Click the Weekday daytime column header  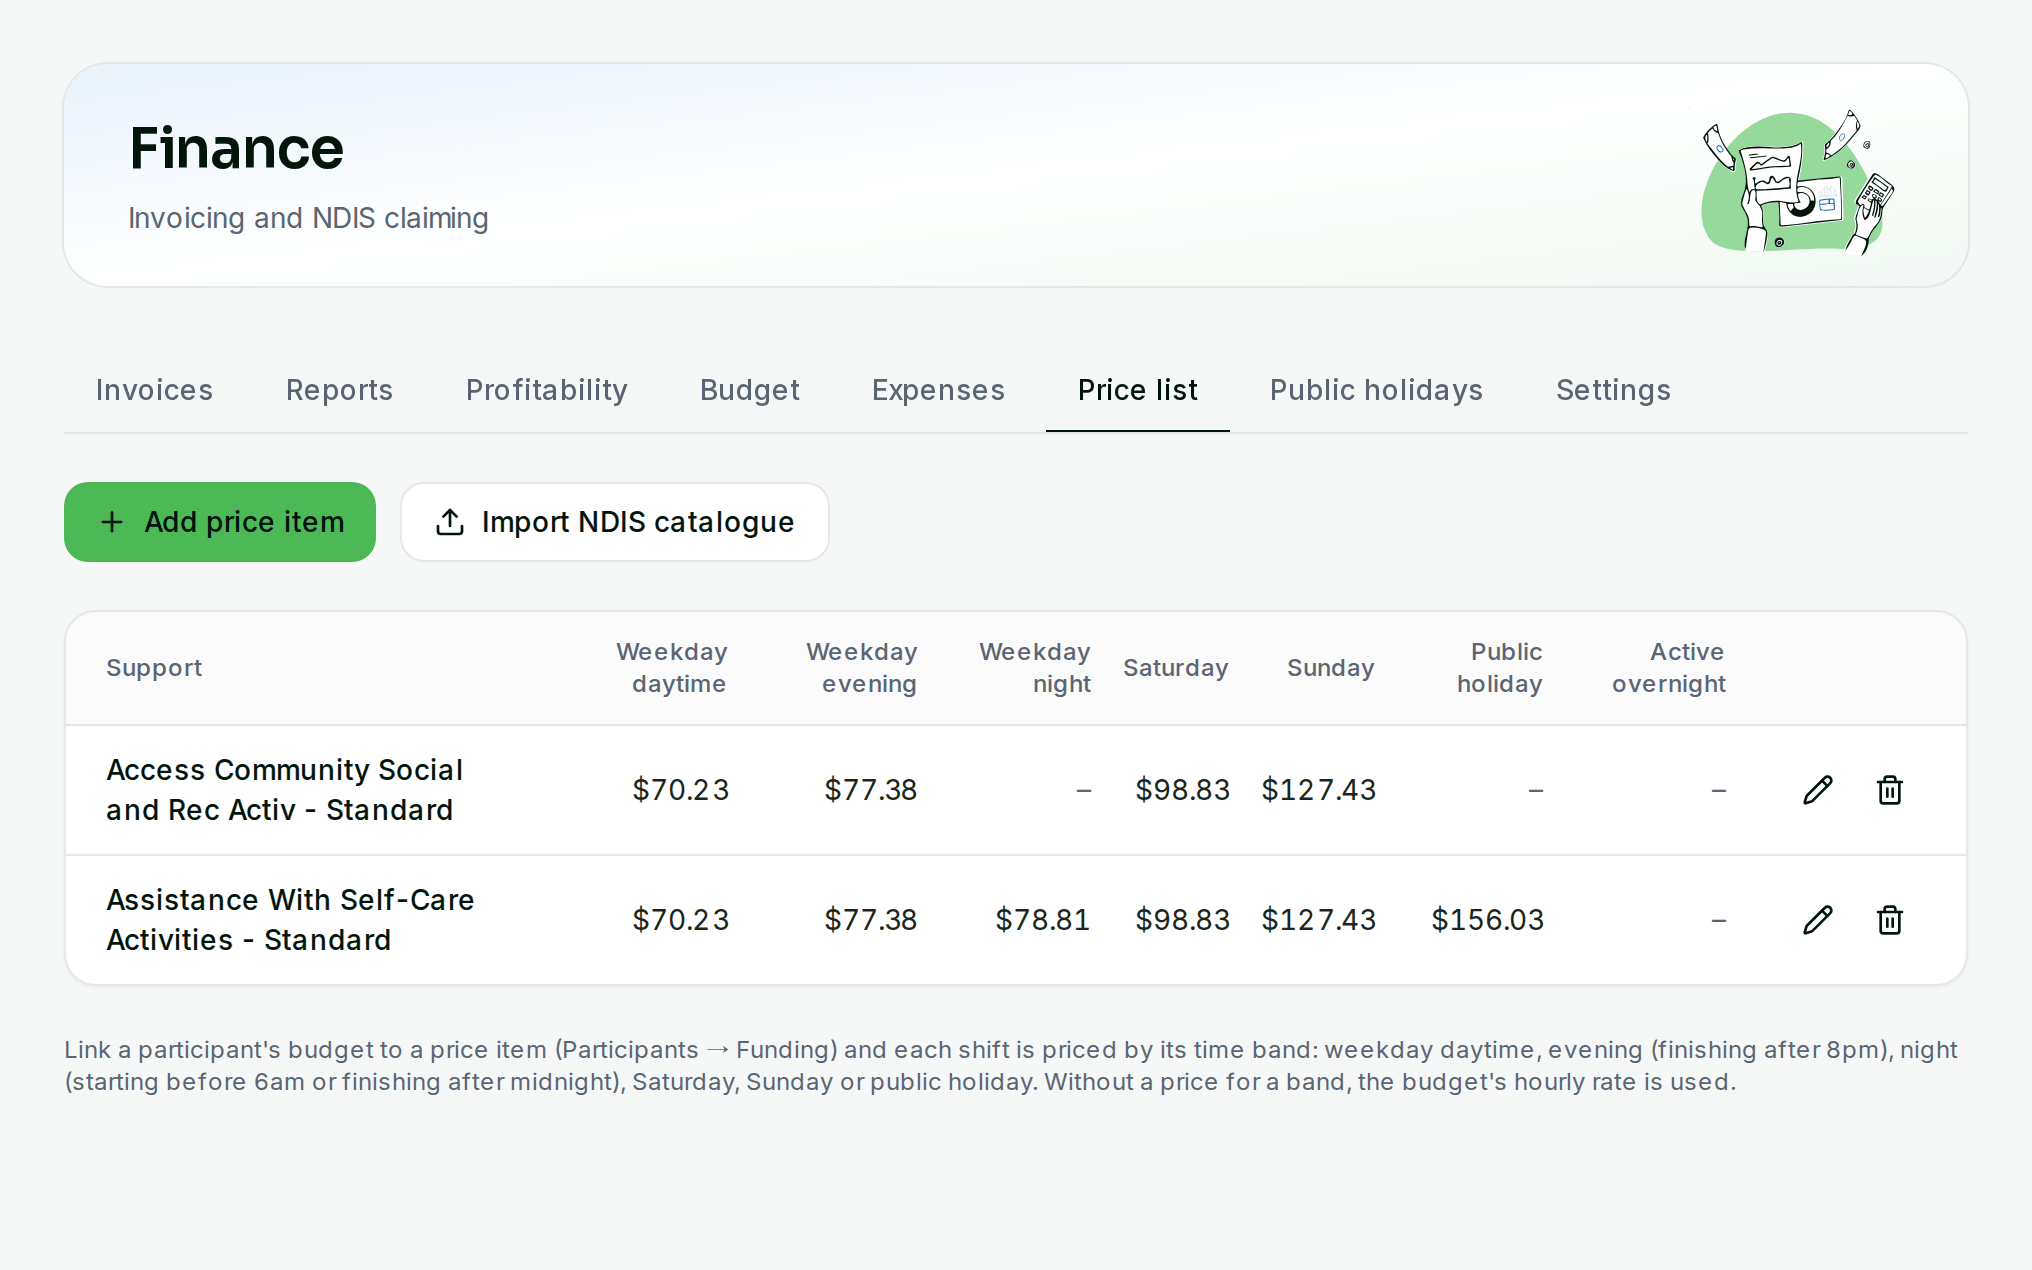672,668
